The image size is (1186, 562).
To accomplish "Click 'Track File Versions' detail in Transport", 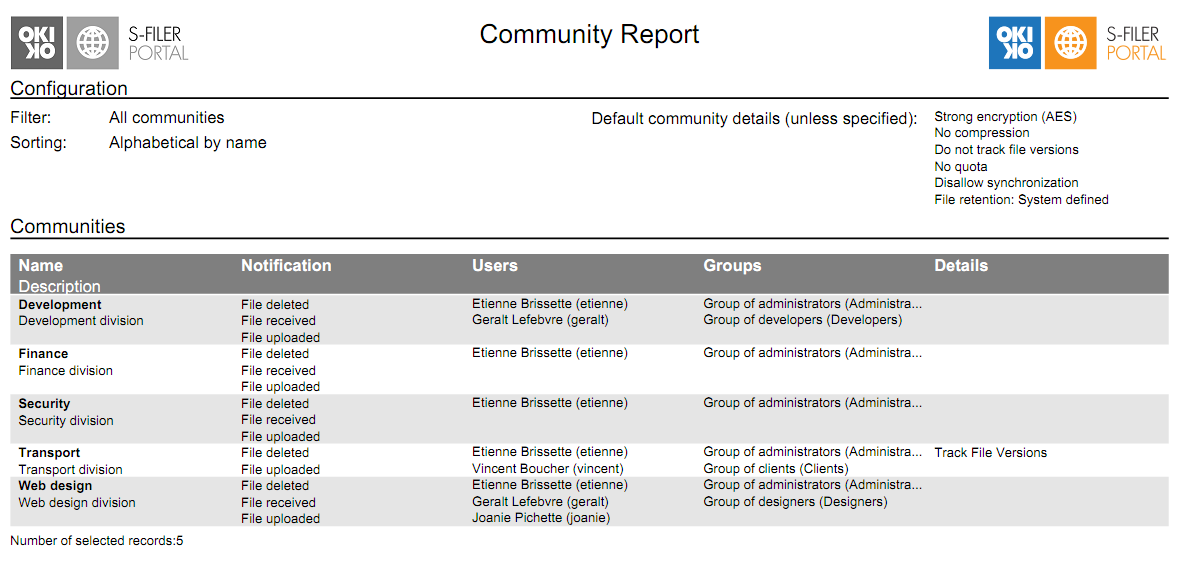I will (991, 452).
